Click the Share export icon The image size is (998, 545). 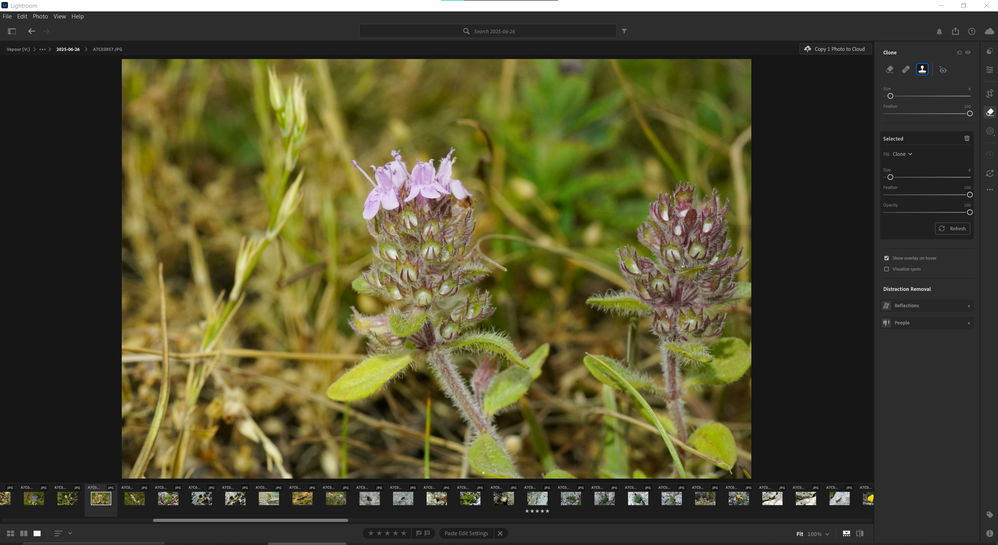(955, 31)
